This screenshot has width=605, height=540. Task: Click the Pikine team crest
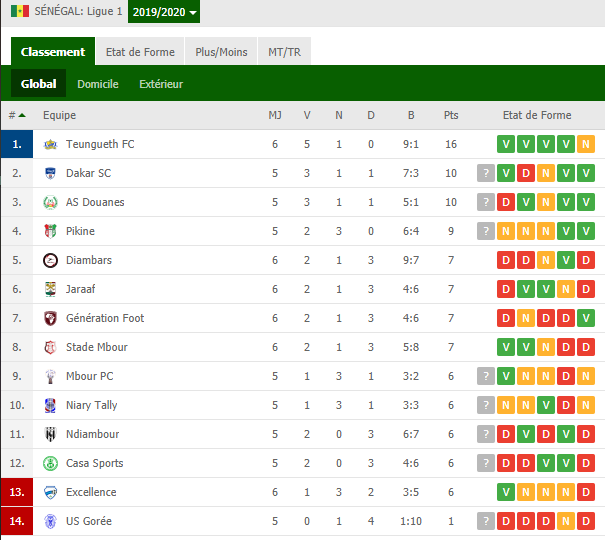coord(50,231)
